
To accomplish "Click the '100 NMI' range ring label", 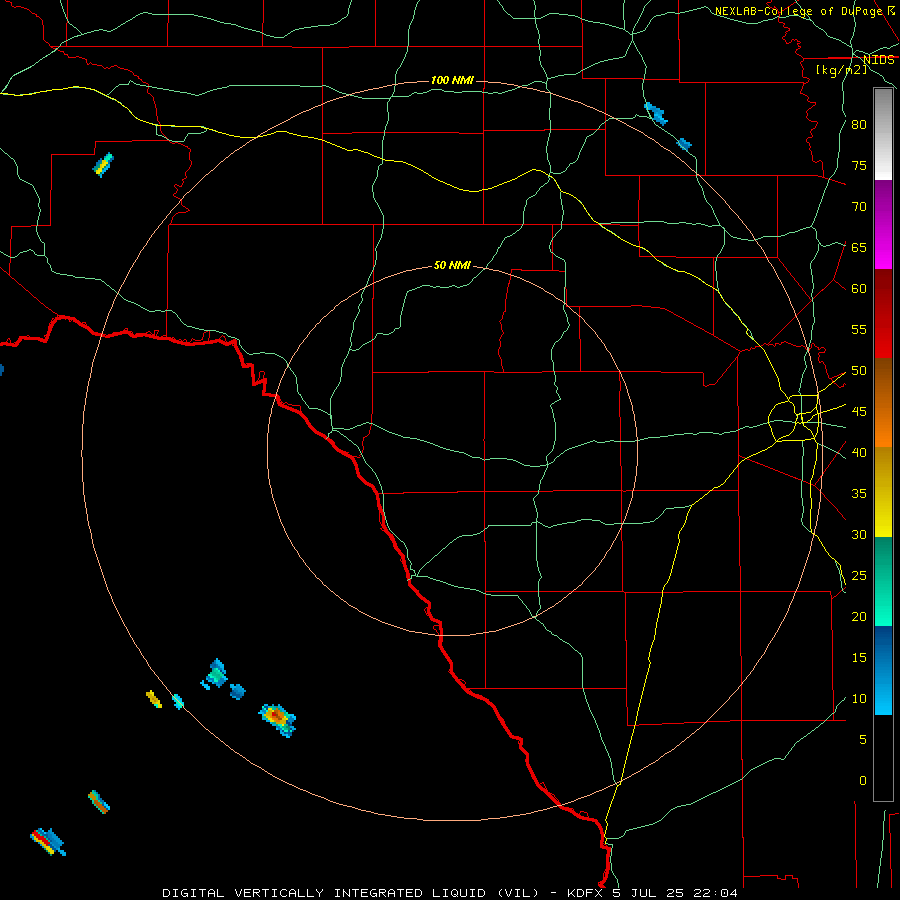I will pyautogui.click(x=452, y=80).
